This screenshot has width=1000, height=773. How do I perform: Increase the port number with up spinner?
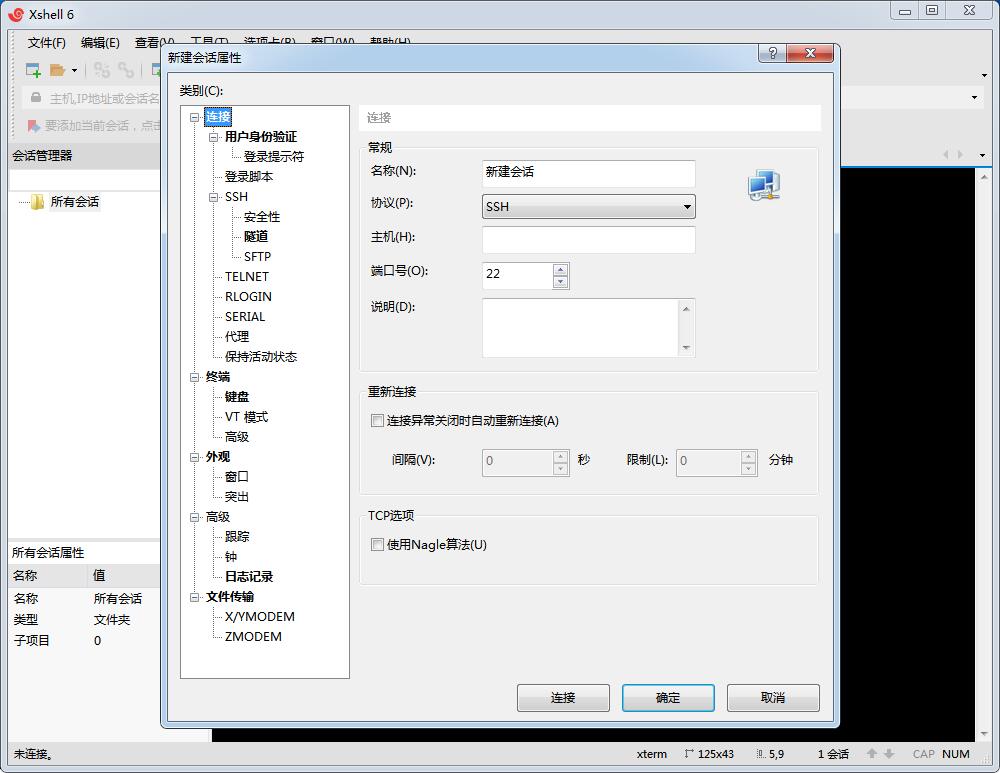[561, 270]
